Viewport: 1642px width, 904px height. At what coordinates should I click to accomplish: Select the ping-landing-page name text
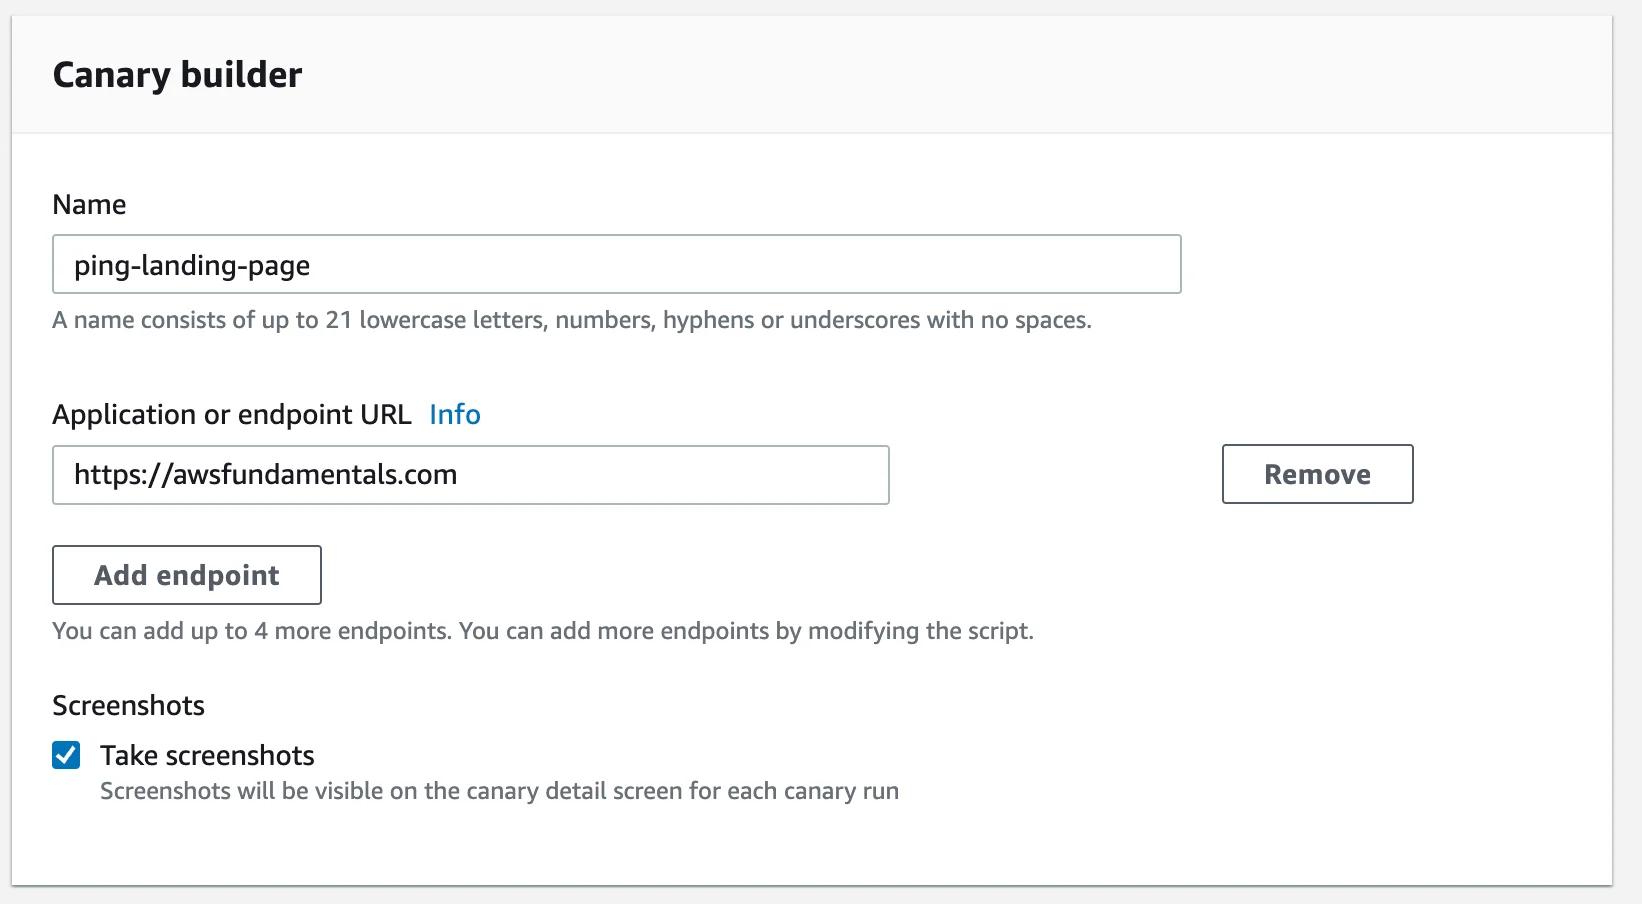coord(192,265)
